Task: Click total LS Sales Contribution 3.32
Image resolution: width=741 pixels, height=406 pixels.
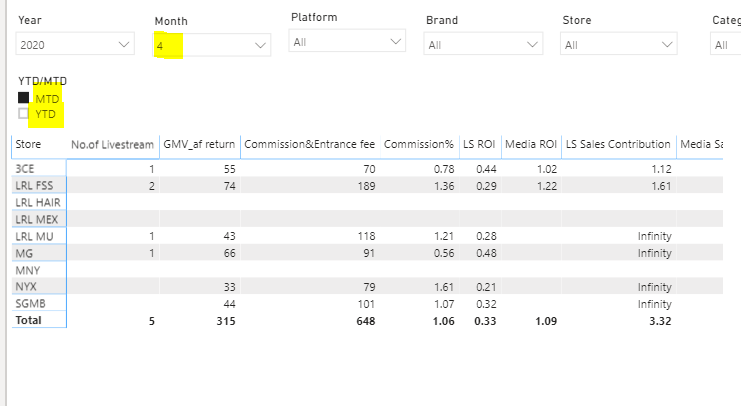Action: coord(660,321)
